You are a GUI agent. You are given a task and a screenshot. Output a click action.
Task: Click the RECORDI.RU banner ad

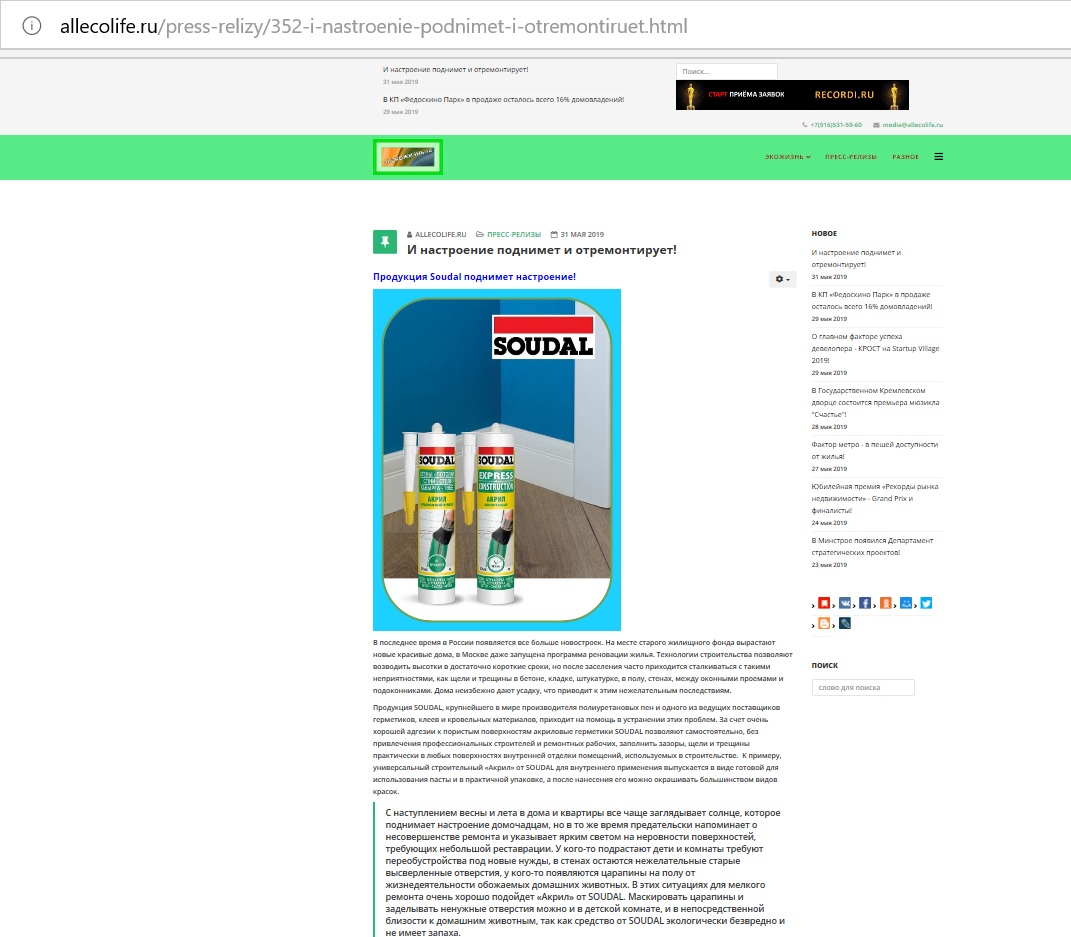792,95
